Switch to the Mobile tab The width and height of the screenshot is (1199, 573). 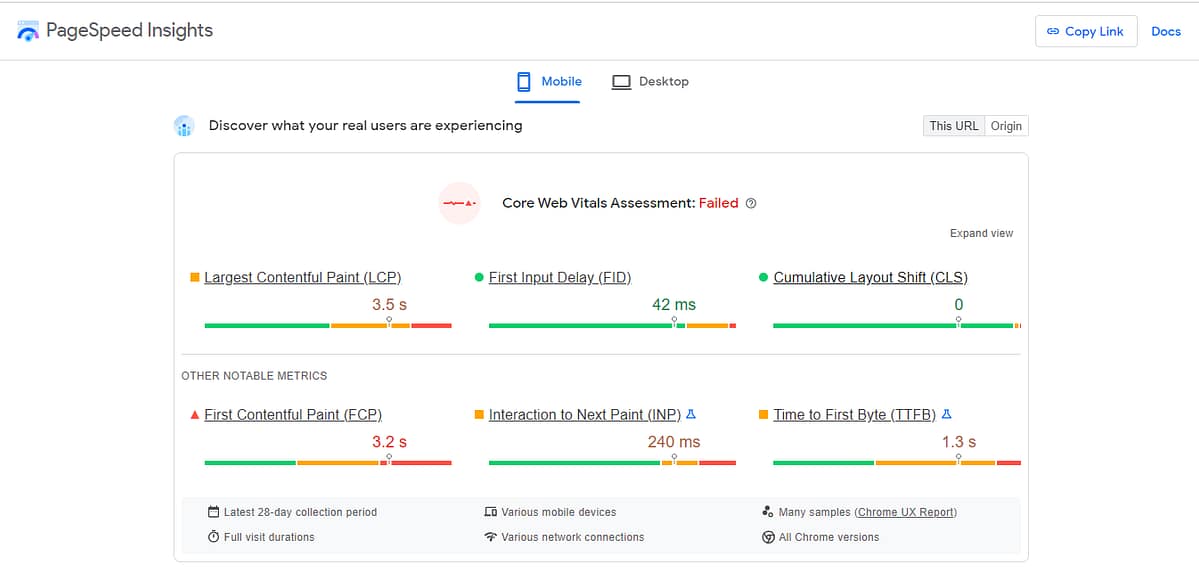click(549, 82)
